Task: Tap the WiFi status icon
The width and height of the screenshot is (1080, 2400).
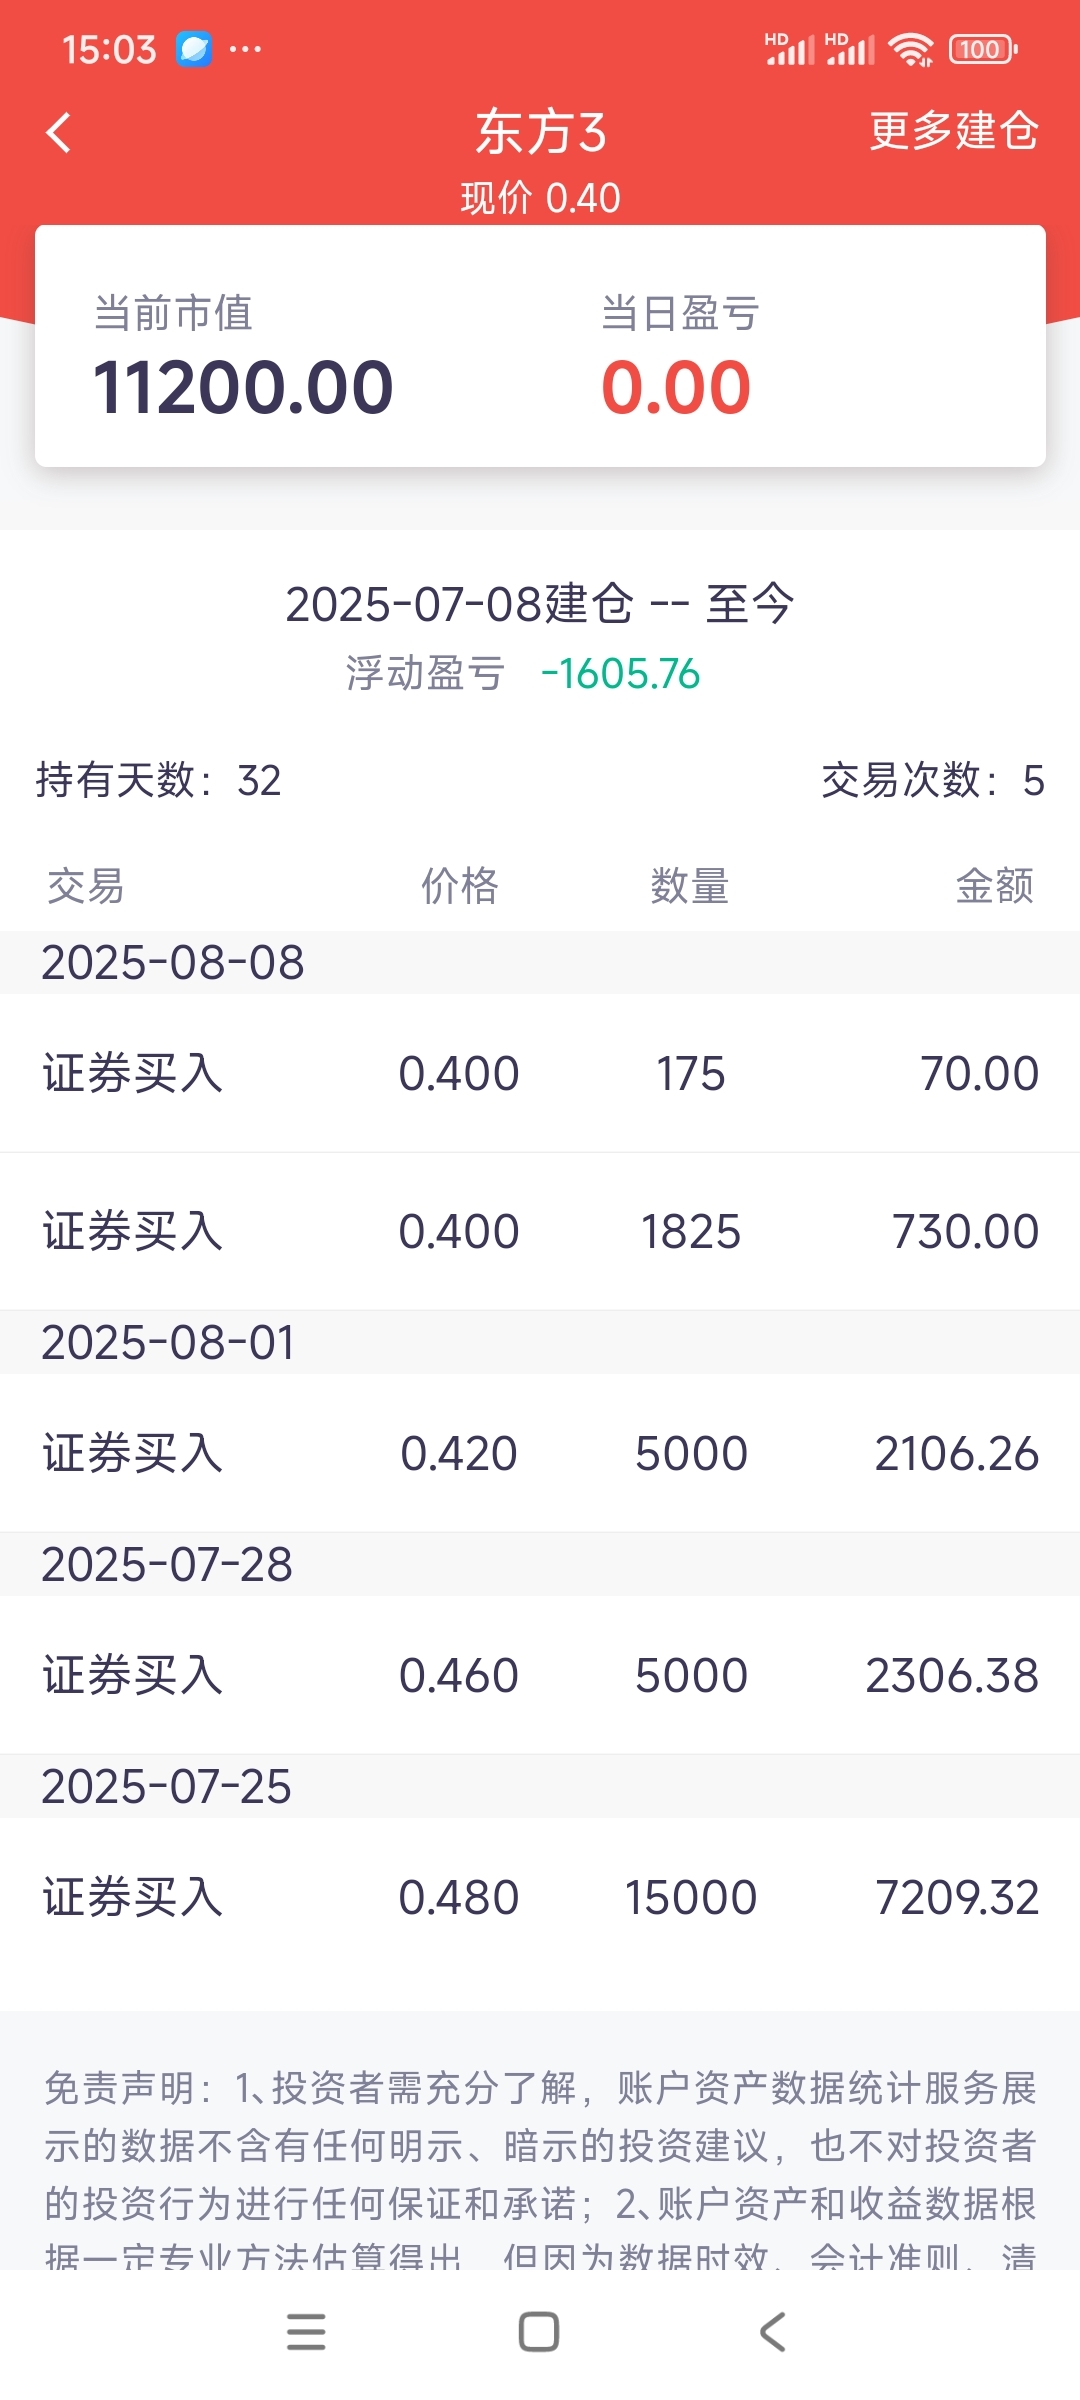Action: click(x=911, y=49)
